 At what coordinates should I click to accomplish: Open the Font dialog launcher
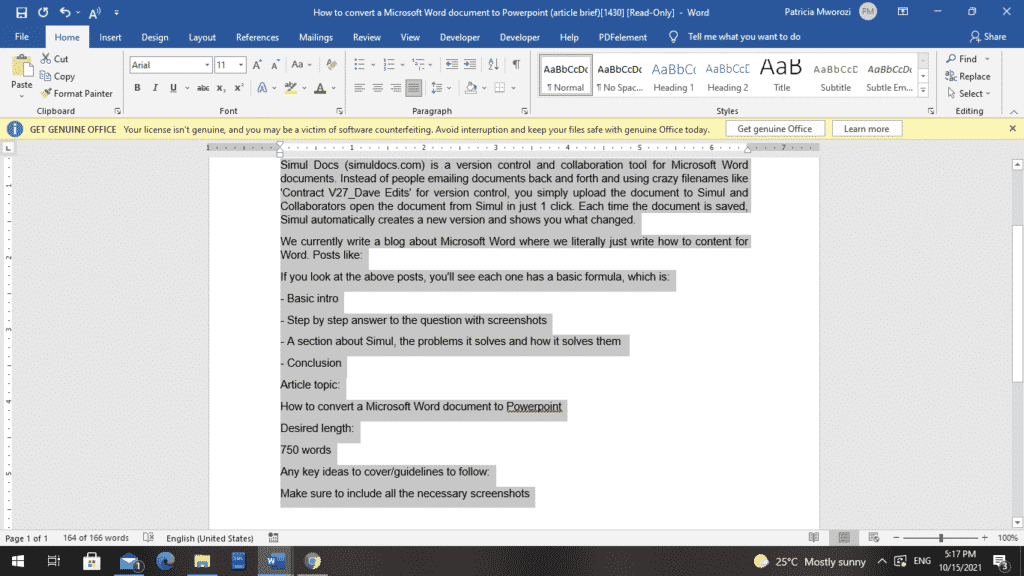pos(340,111)
